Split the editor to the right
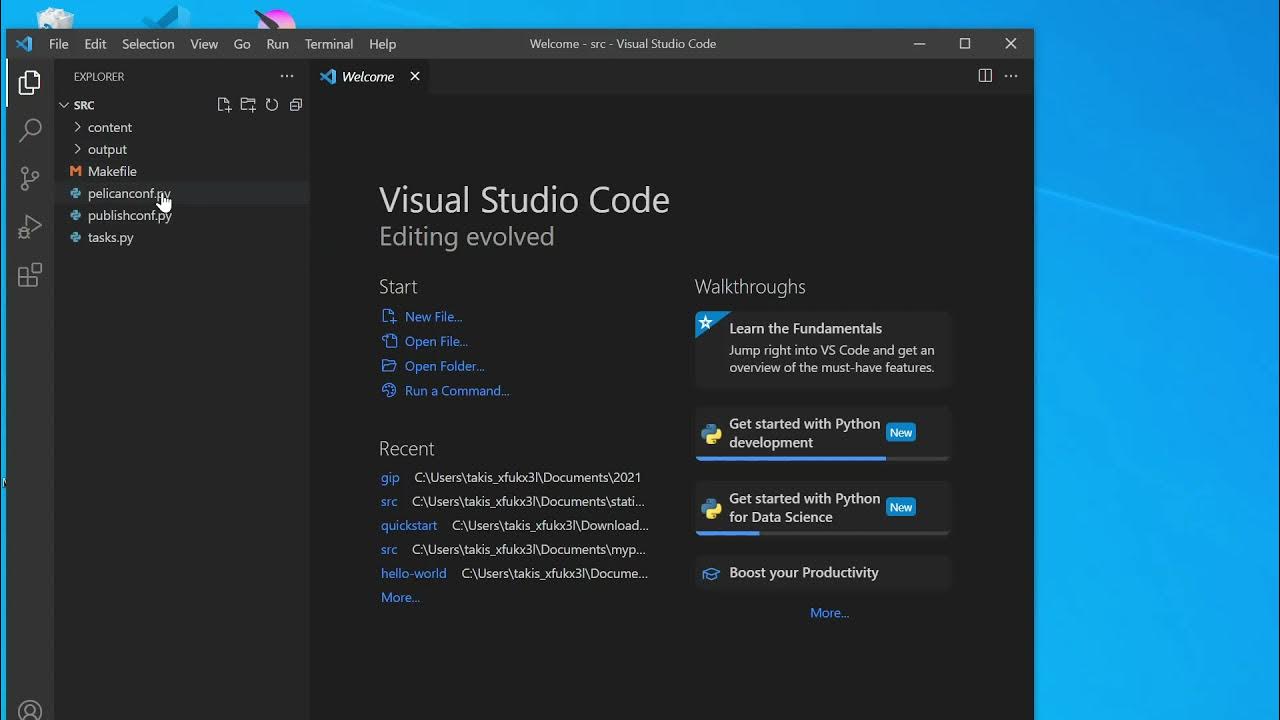 985,76
